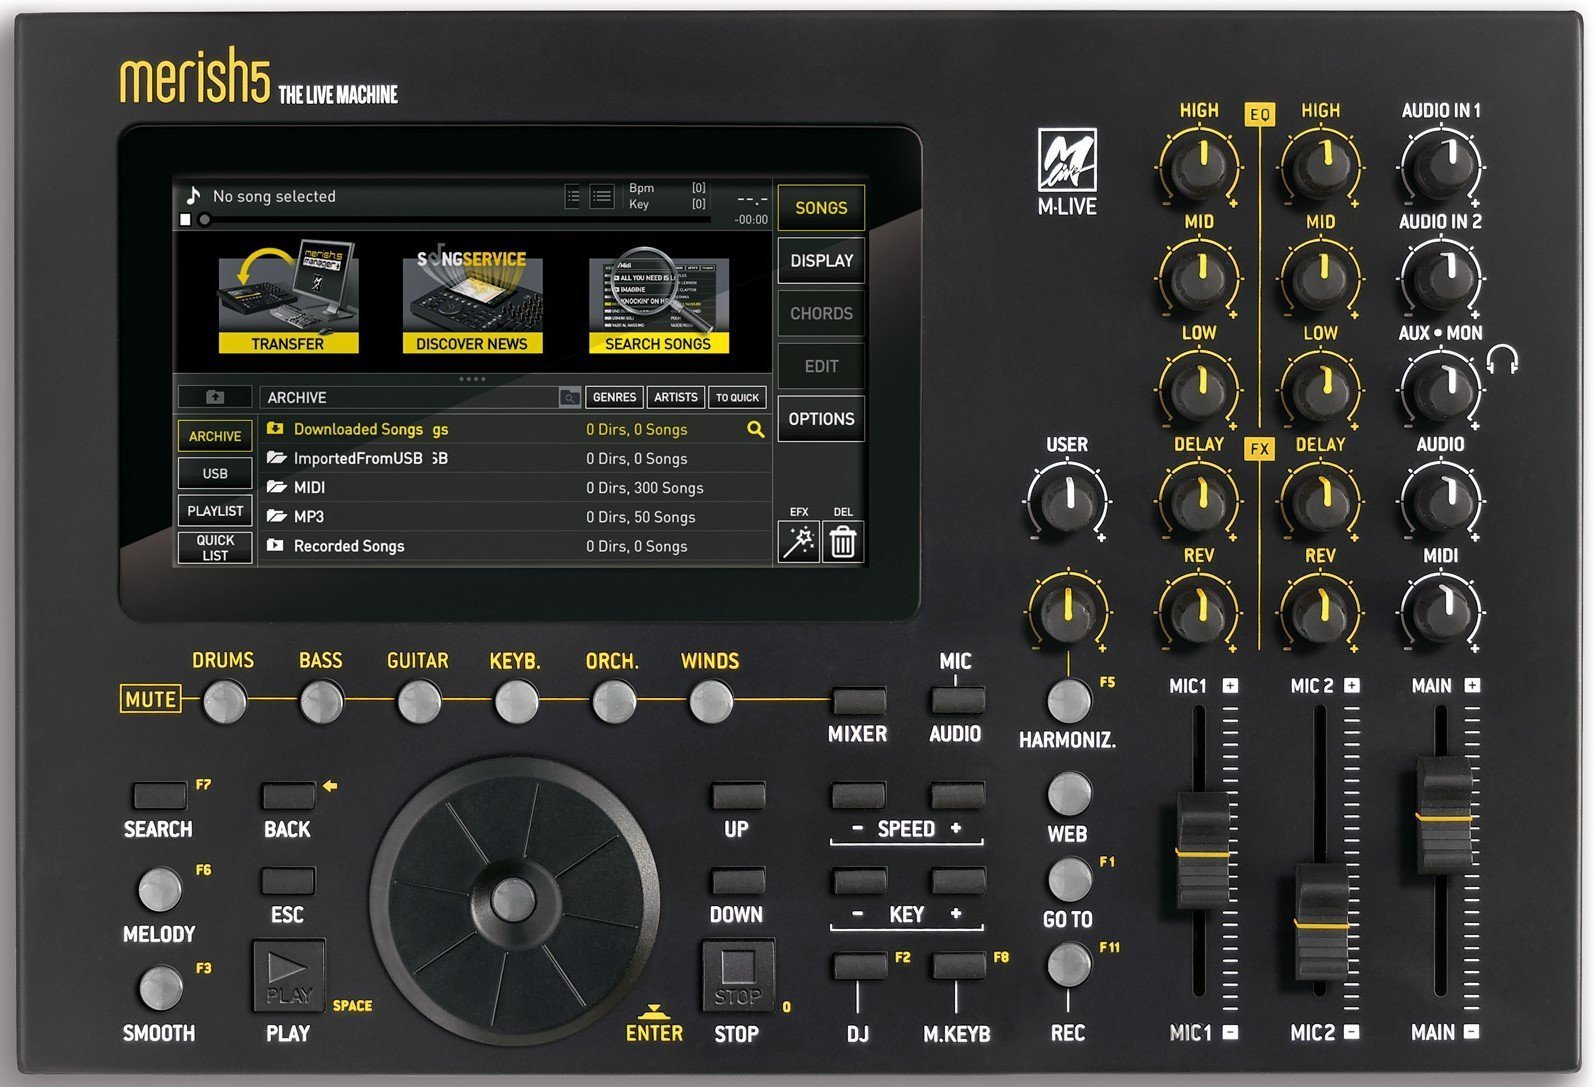
Task: Mute the KEYB. track
Action: [516, 701]
